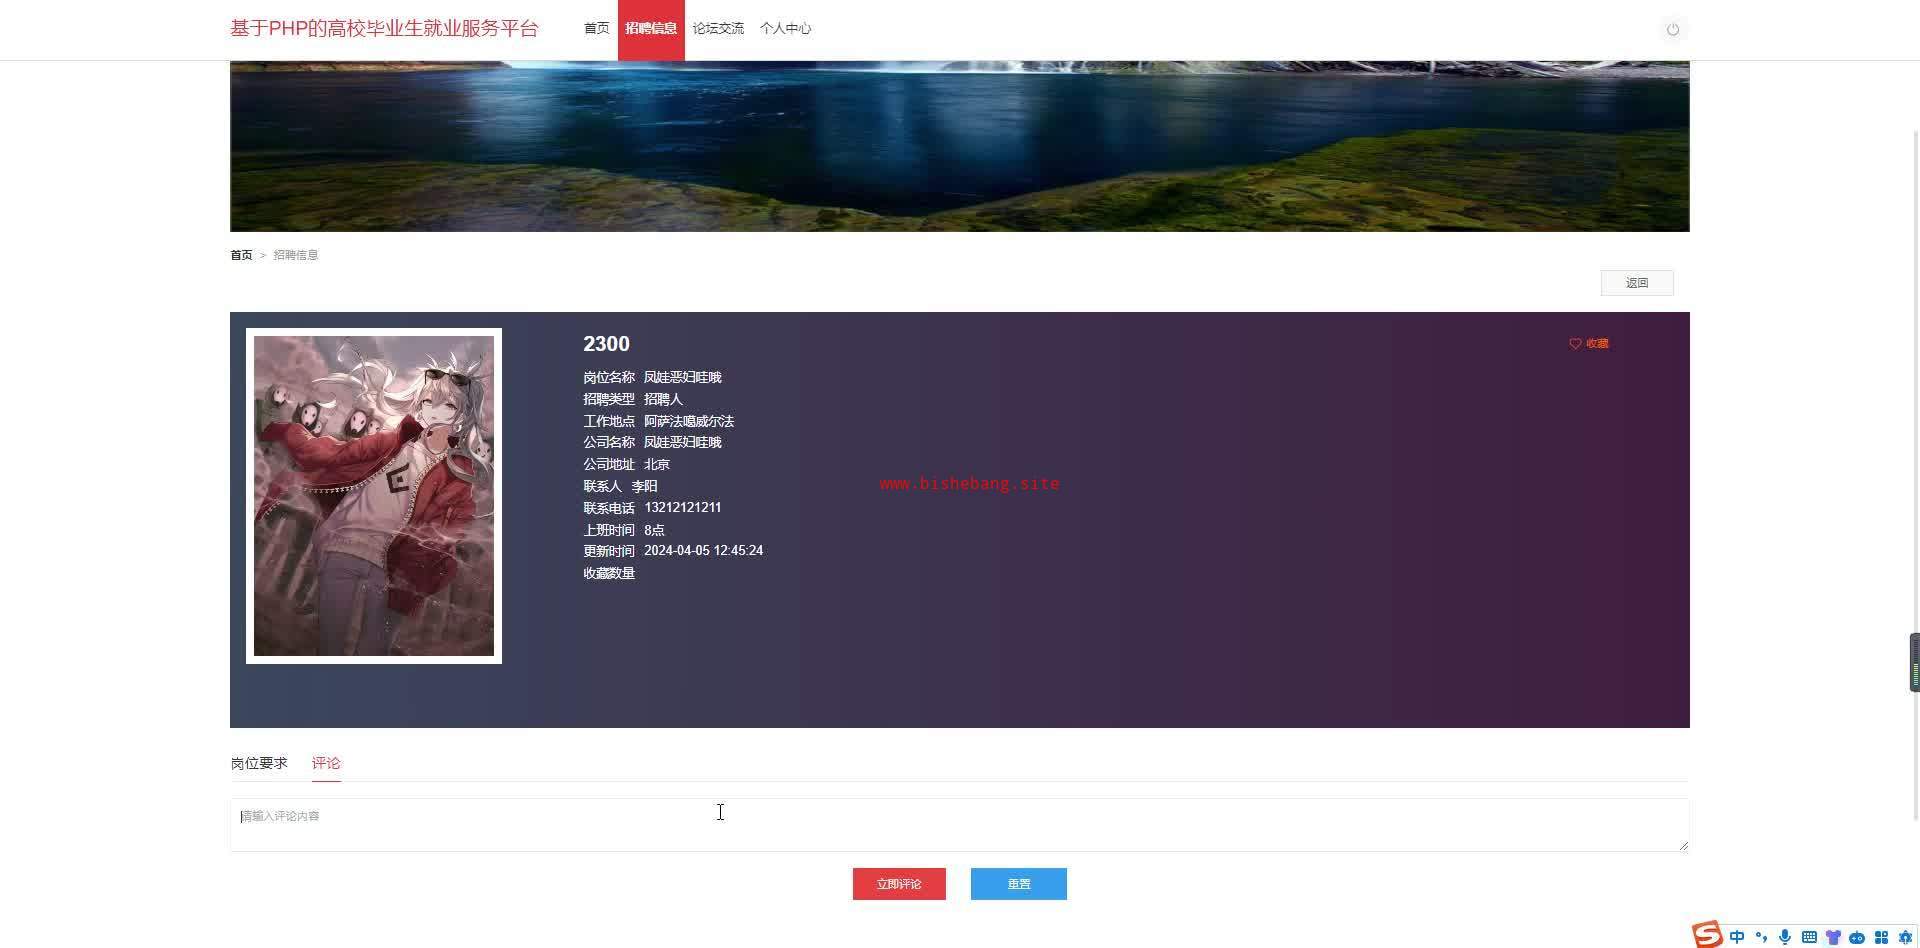Viewport: 1920px width, 948px height.
Task: Click last Sogou toolbar icon, right of grid
Action: 1905,937
